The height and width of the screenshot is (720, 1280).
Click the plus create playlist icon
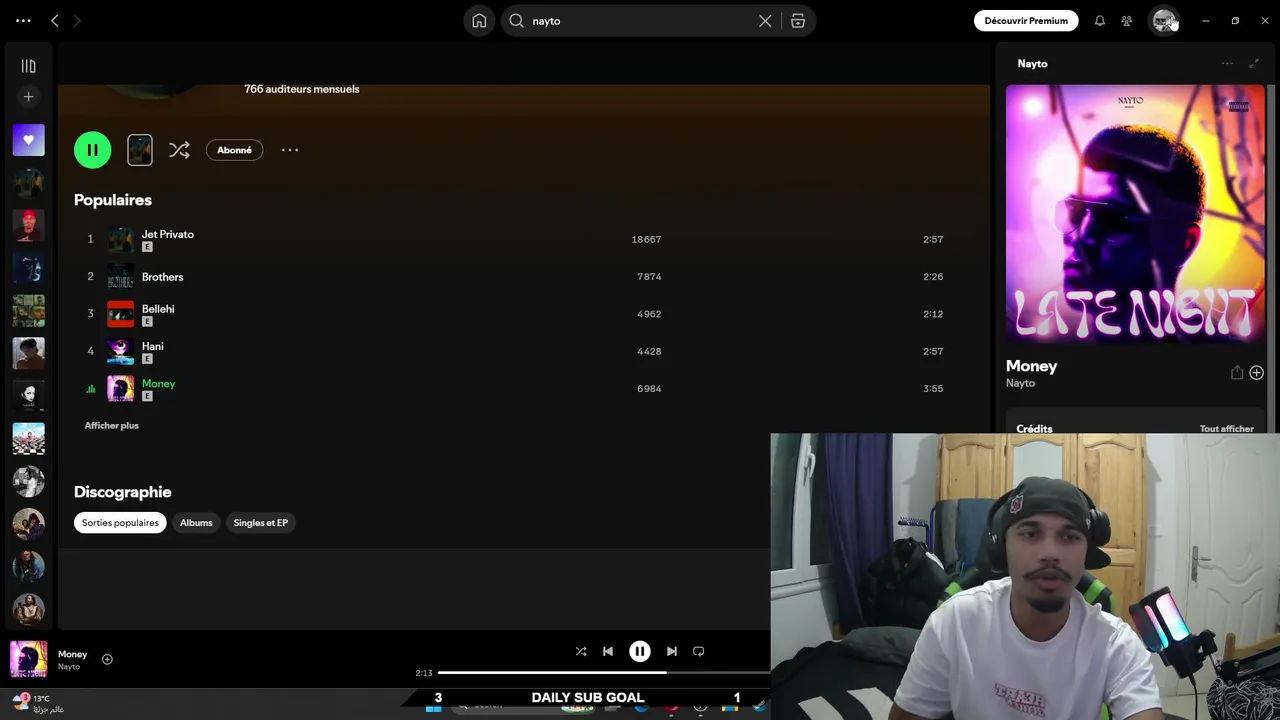(x=28, y=97)
